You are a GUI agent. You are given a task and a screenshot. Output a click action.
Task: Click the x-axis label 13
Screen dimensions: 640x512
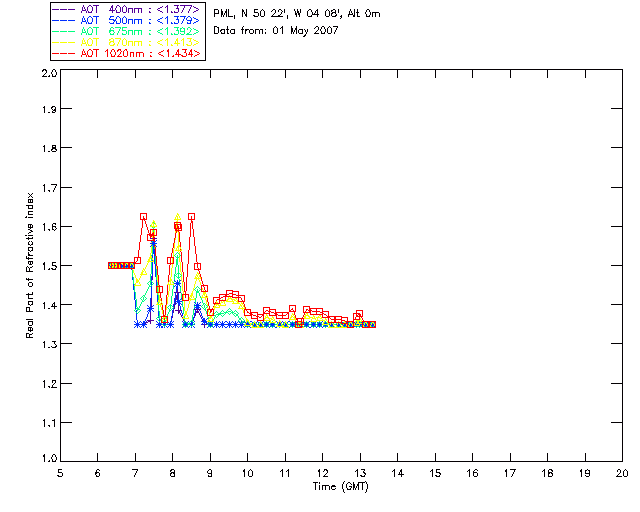pyautogui.click(x=360, y=473)
